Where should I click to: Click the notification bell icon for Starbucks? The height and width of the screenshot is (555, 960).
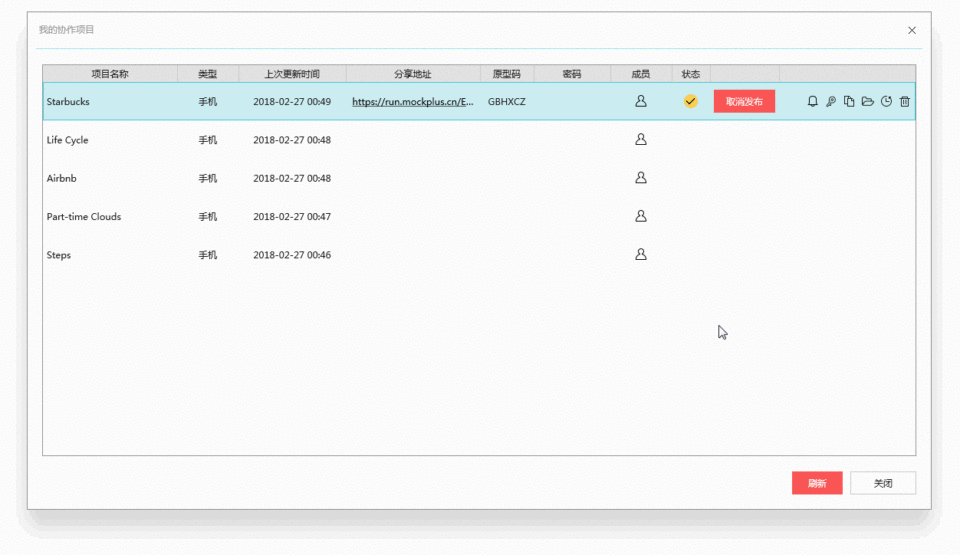(812, 101)
